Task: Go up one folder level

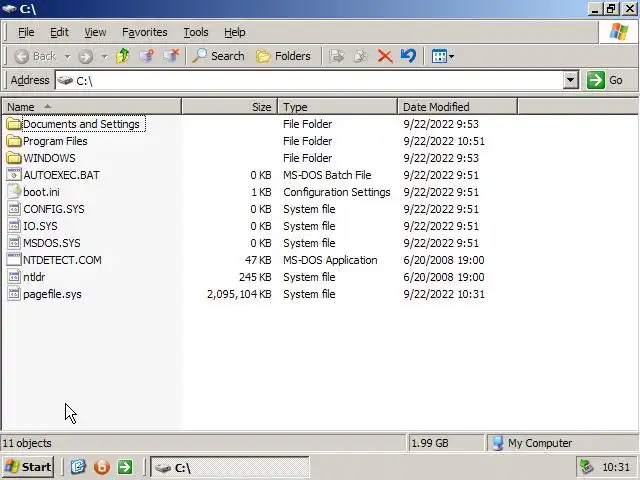Action: pos(122,56)
